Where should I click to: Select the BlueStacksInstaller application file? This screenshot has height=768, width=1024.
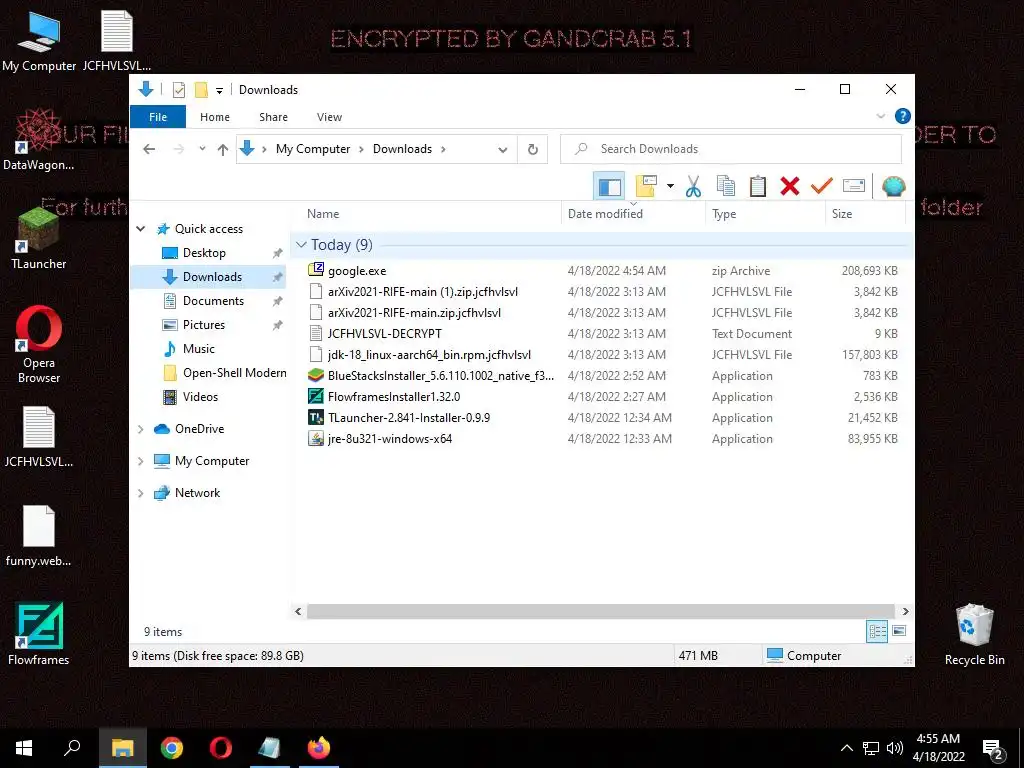pos(441,376)
